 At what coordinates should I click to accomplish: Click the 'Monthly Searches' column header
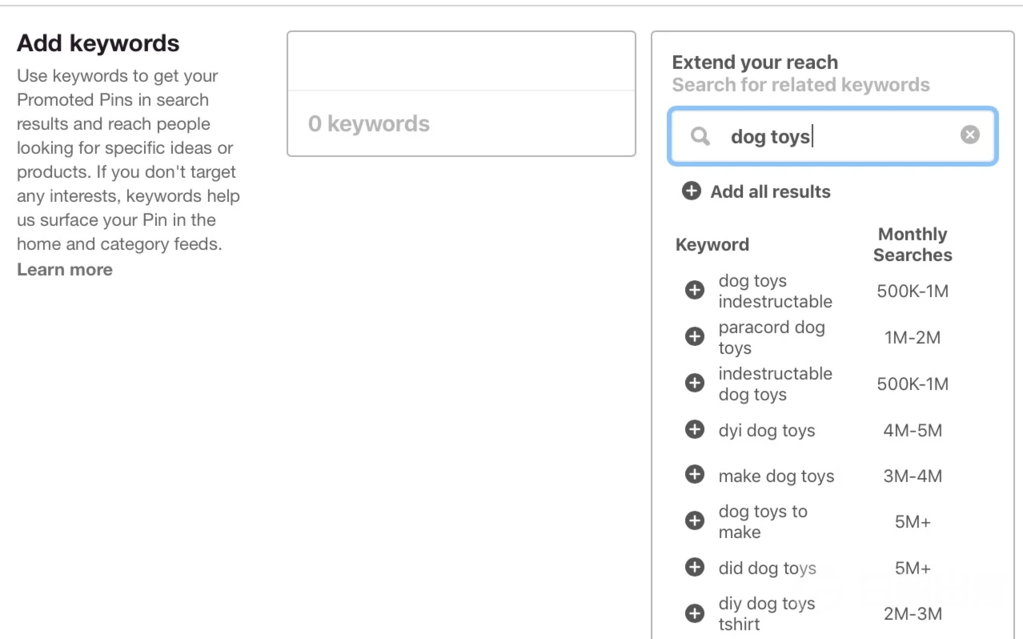click(x=912, y=244)
